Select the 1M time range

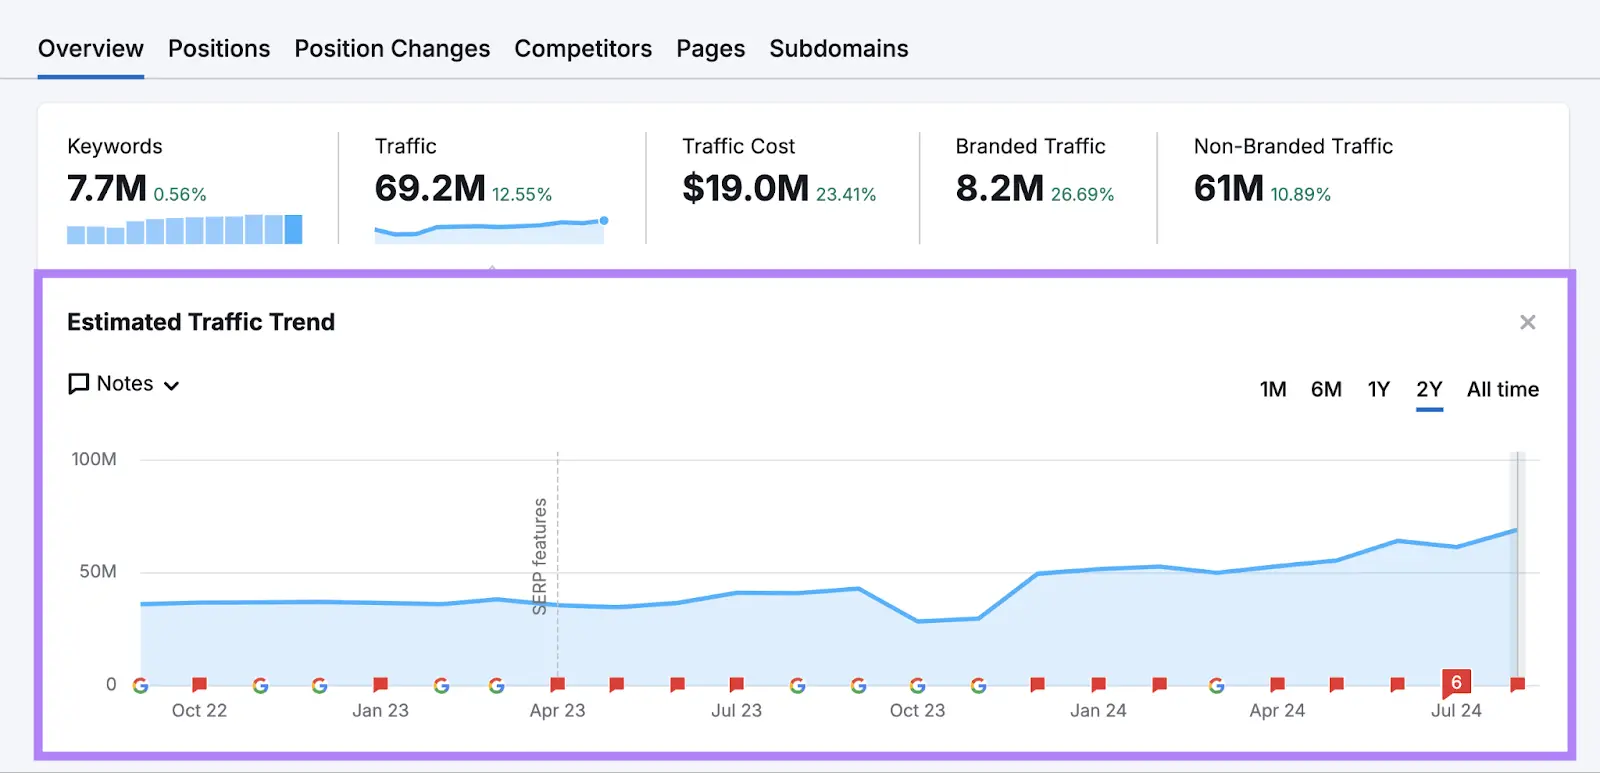(1272, 389)
